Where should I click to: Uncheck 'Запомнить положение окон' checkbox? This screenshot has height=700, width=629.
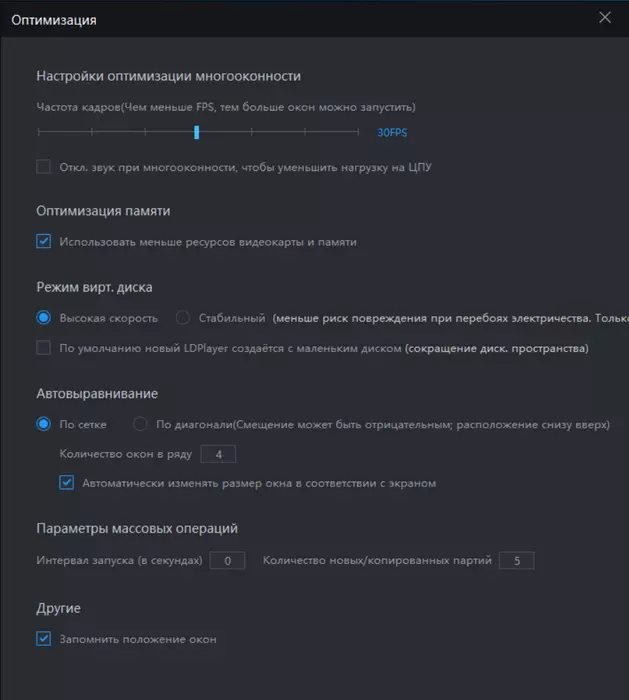coord(44,639)
